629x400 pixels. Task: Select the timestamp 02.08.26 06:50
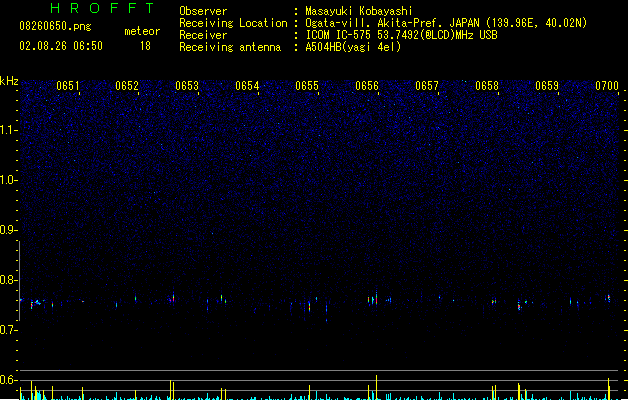click(x=61, y=46)
